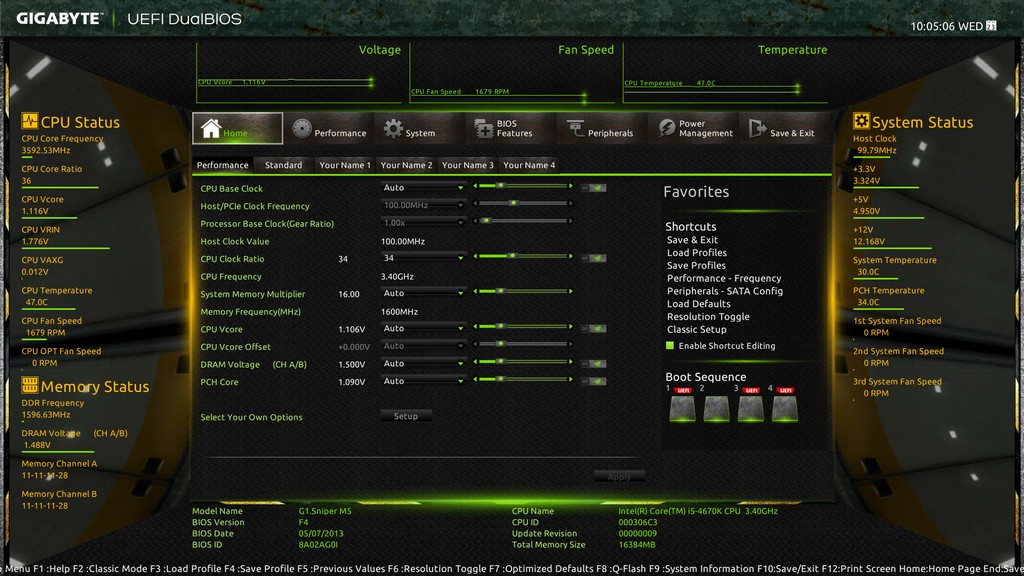Switch to the Standard tab

283,165
